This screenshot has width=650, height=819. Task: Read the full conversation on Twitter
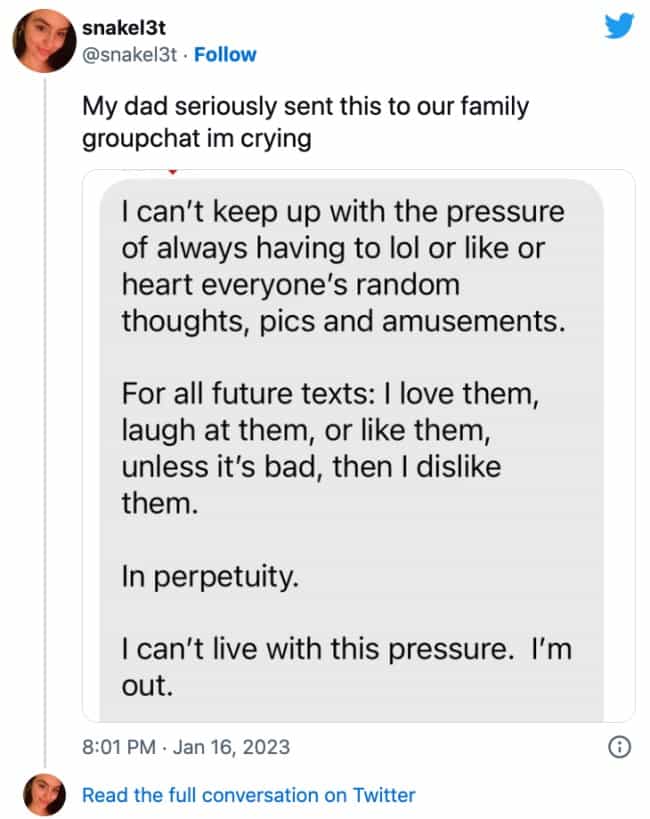248,795
